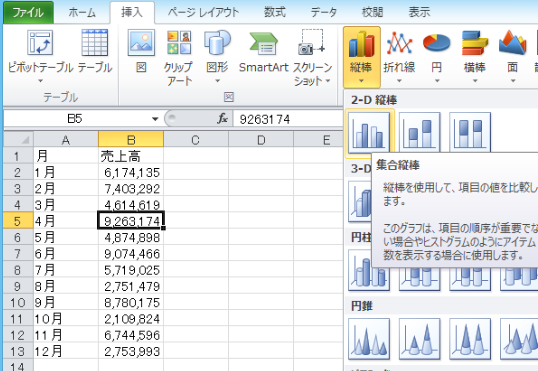
Task: Select the 挿入 tab
Action: (x=132, y=12)
